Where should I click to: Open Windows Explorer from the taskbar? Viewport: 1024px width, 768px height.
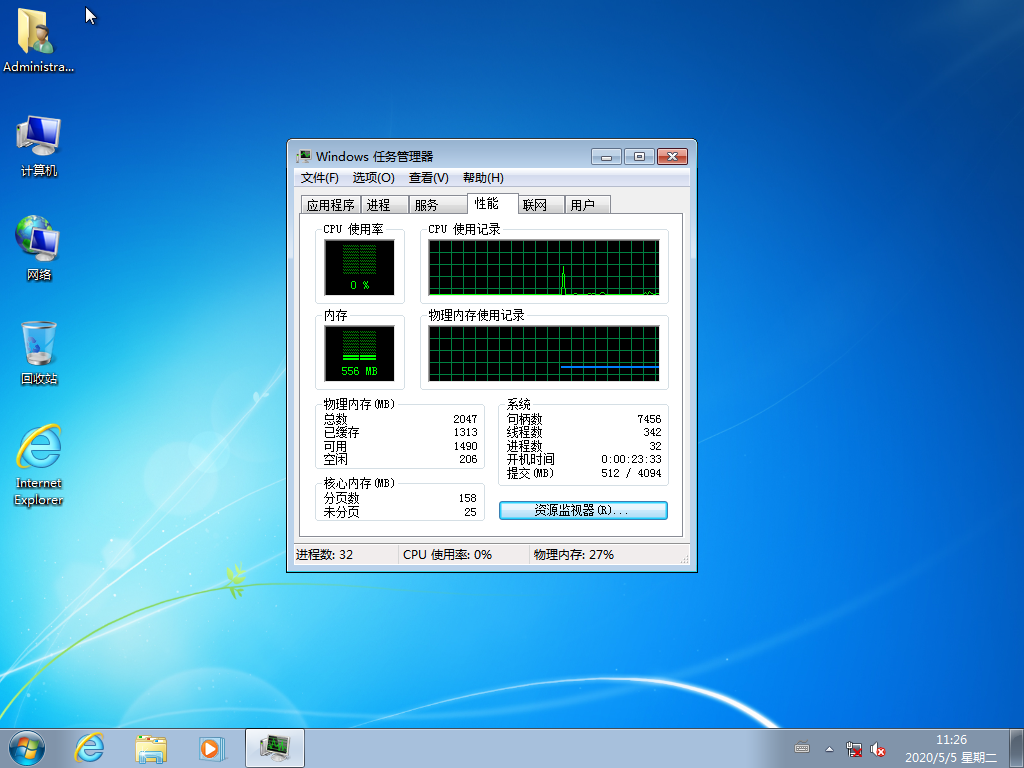coord(151,748)
